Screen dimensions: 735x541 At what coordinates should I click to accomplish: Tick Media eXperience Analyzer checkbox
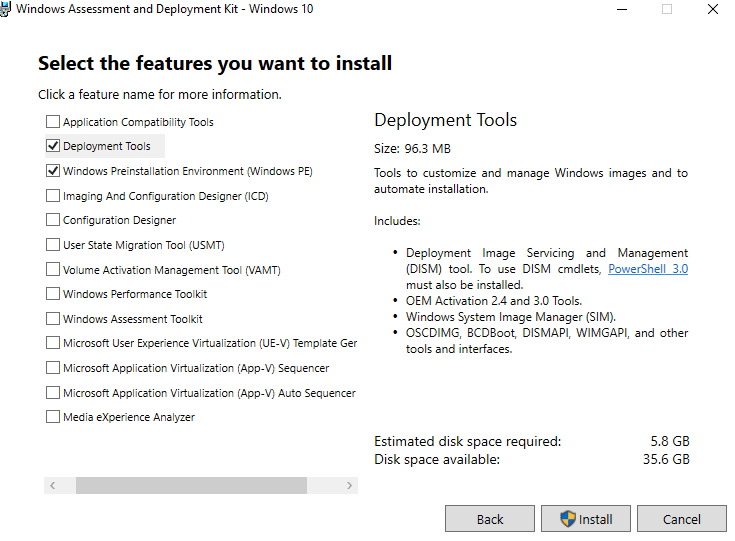[x=53, y=417]
